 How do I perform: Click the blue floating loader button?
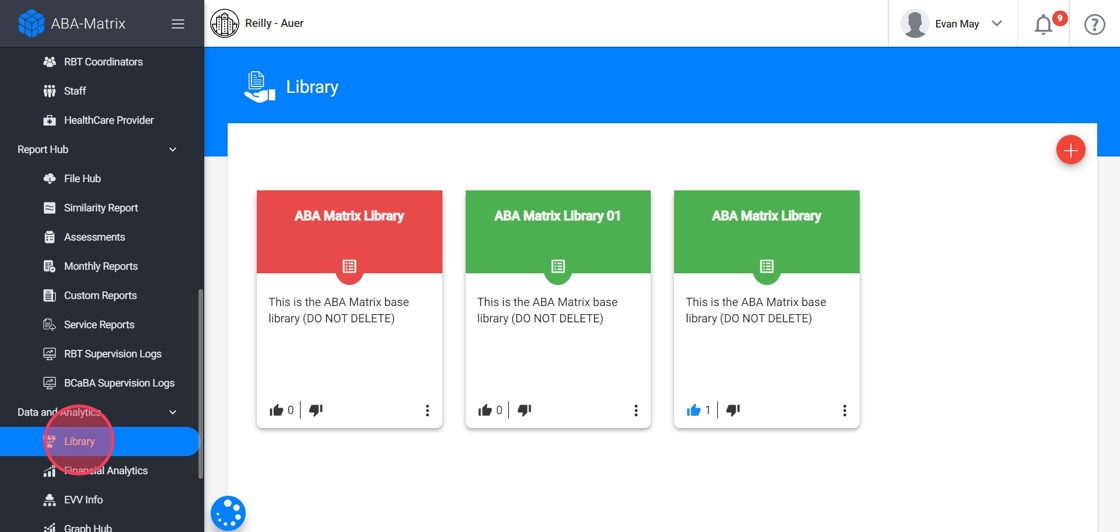click(228, 513)
